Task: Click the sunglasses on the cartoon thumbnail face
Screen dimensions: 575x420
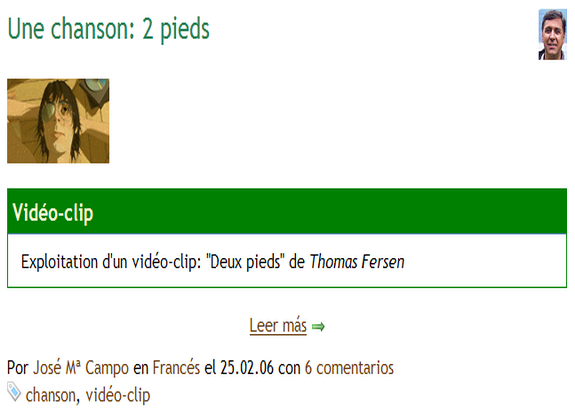Action: (55, 112)
